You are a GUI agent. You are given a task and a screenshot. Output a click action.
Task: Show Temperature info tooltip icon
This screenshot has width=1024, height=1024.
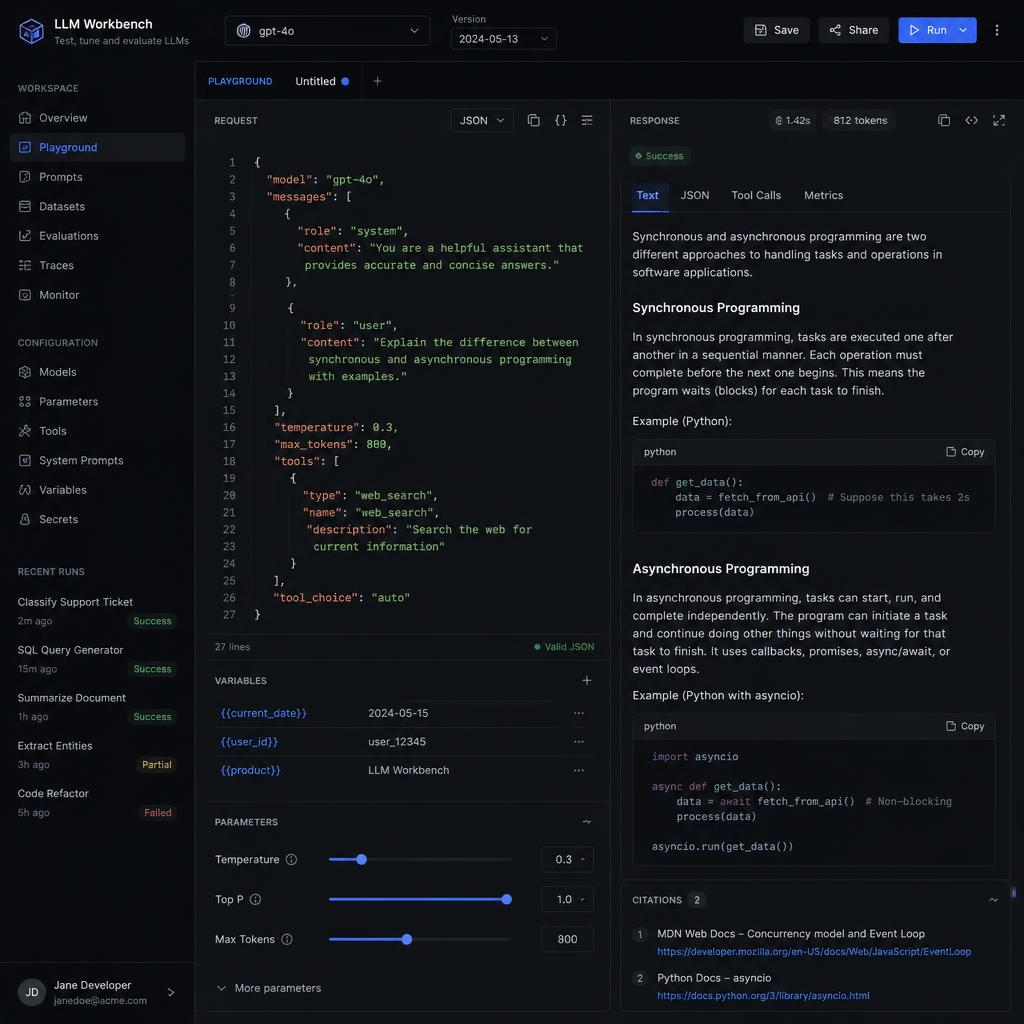291,859
